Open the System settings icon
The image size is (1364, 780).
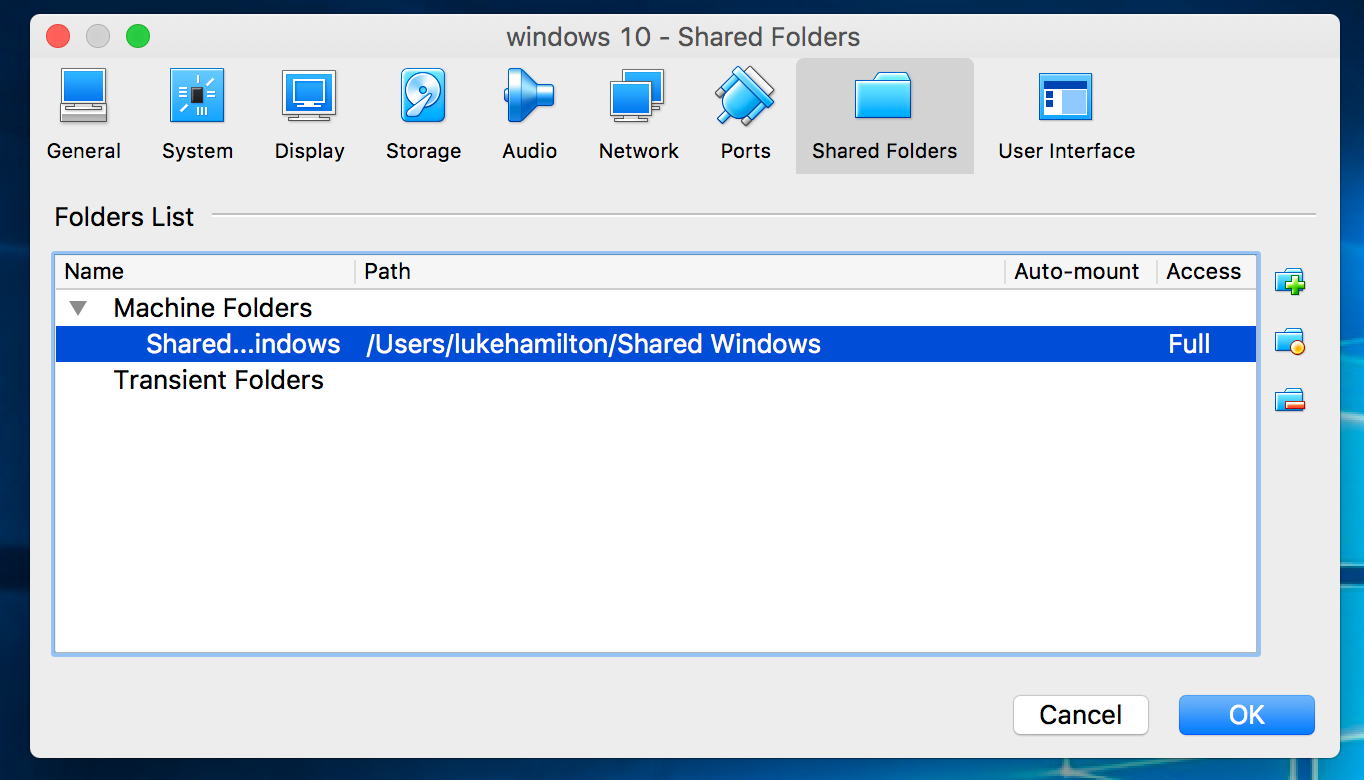[197, 96]
